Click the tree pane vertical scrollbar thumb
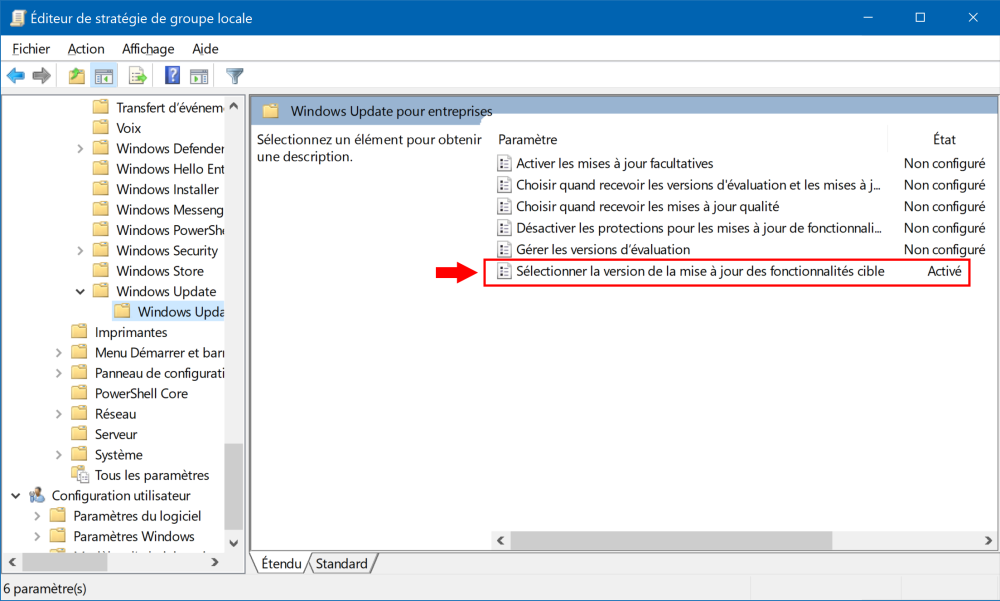 pyautogui.click(x=234, y=486)
